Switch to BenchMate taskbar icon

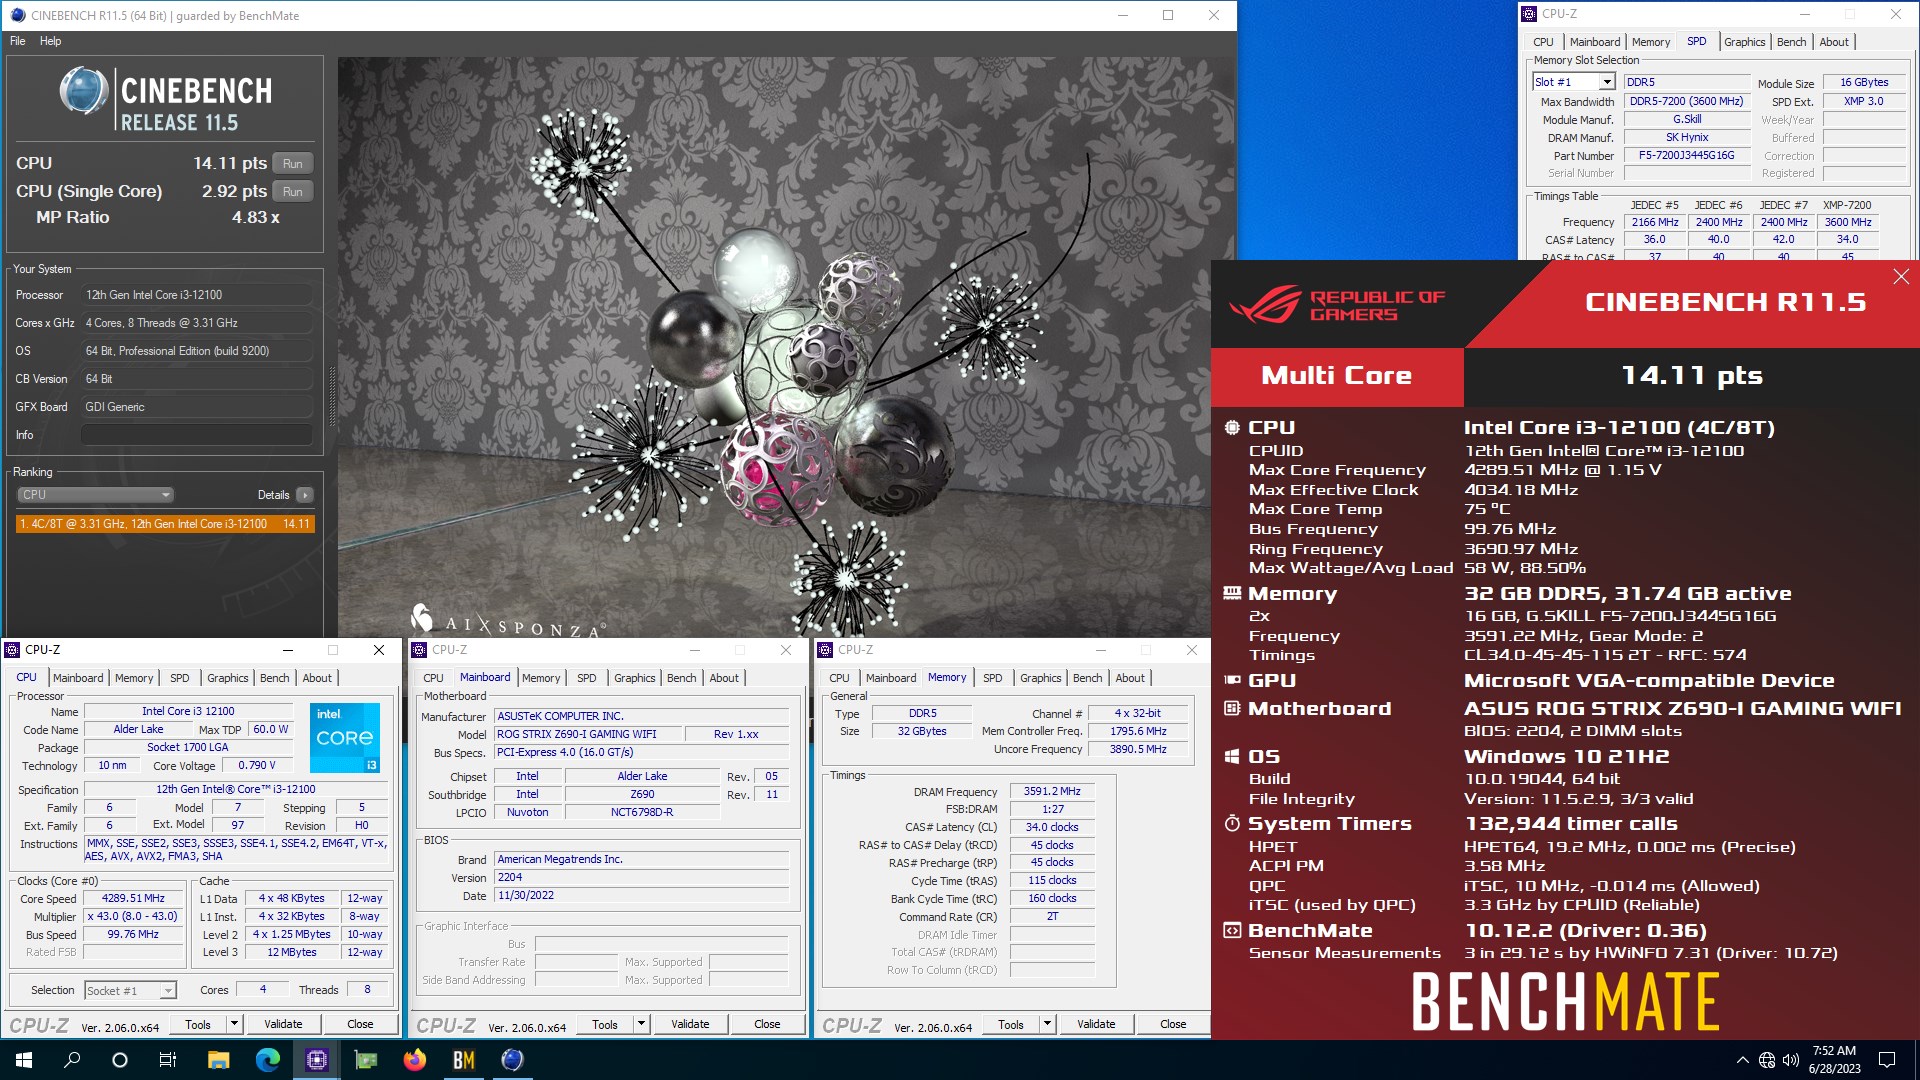463,1060
